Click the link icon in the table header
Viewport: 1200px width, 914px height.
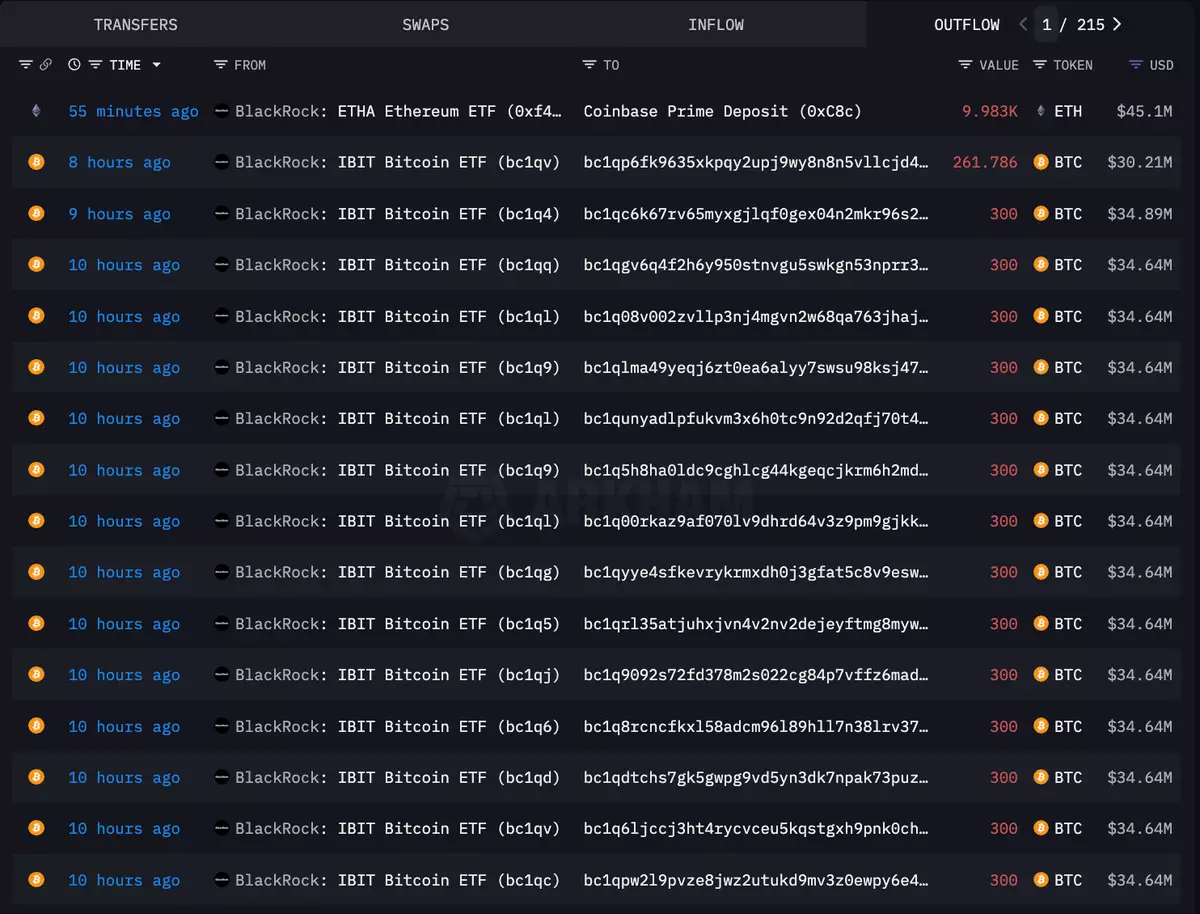(46, 65)
